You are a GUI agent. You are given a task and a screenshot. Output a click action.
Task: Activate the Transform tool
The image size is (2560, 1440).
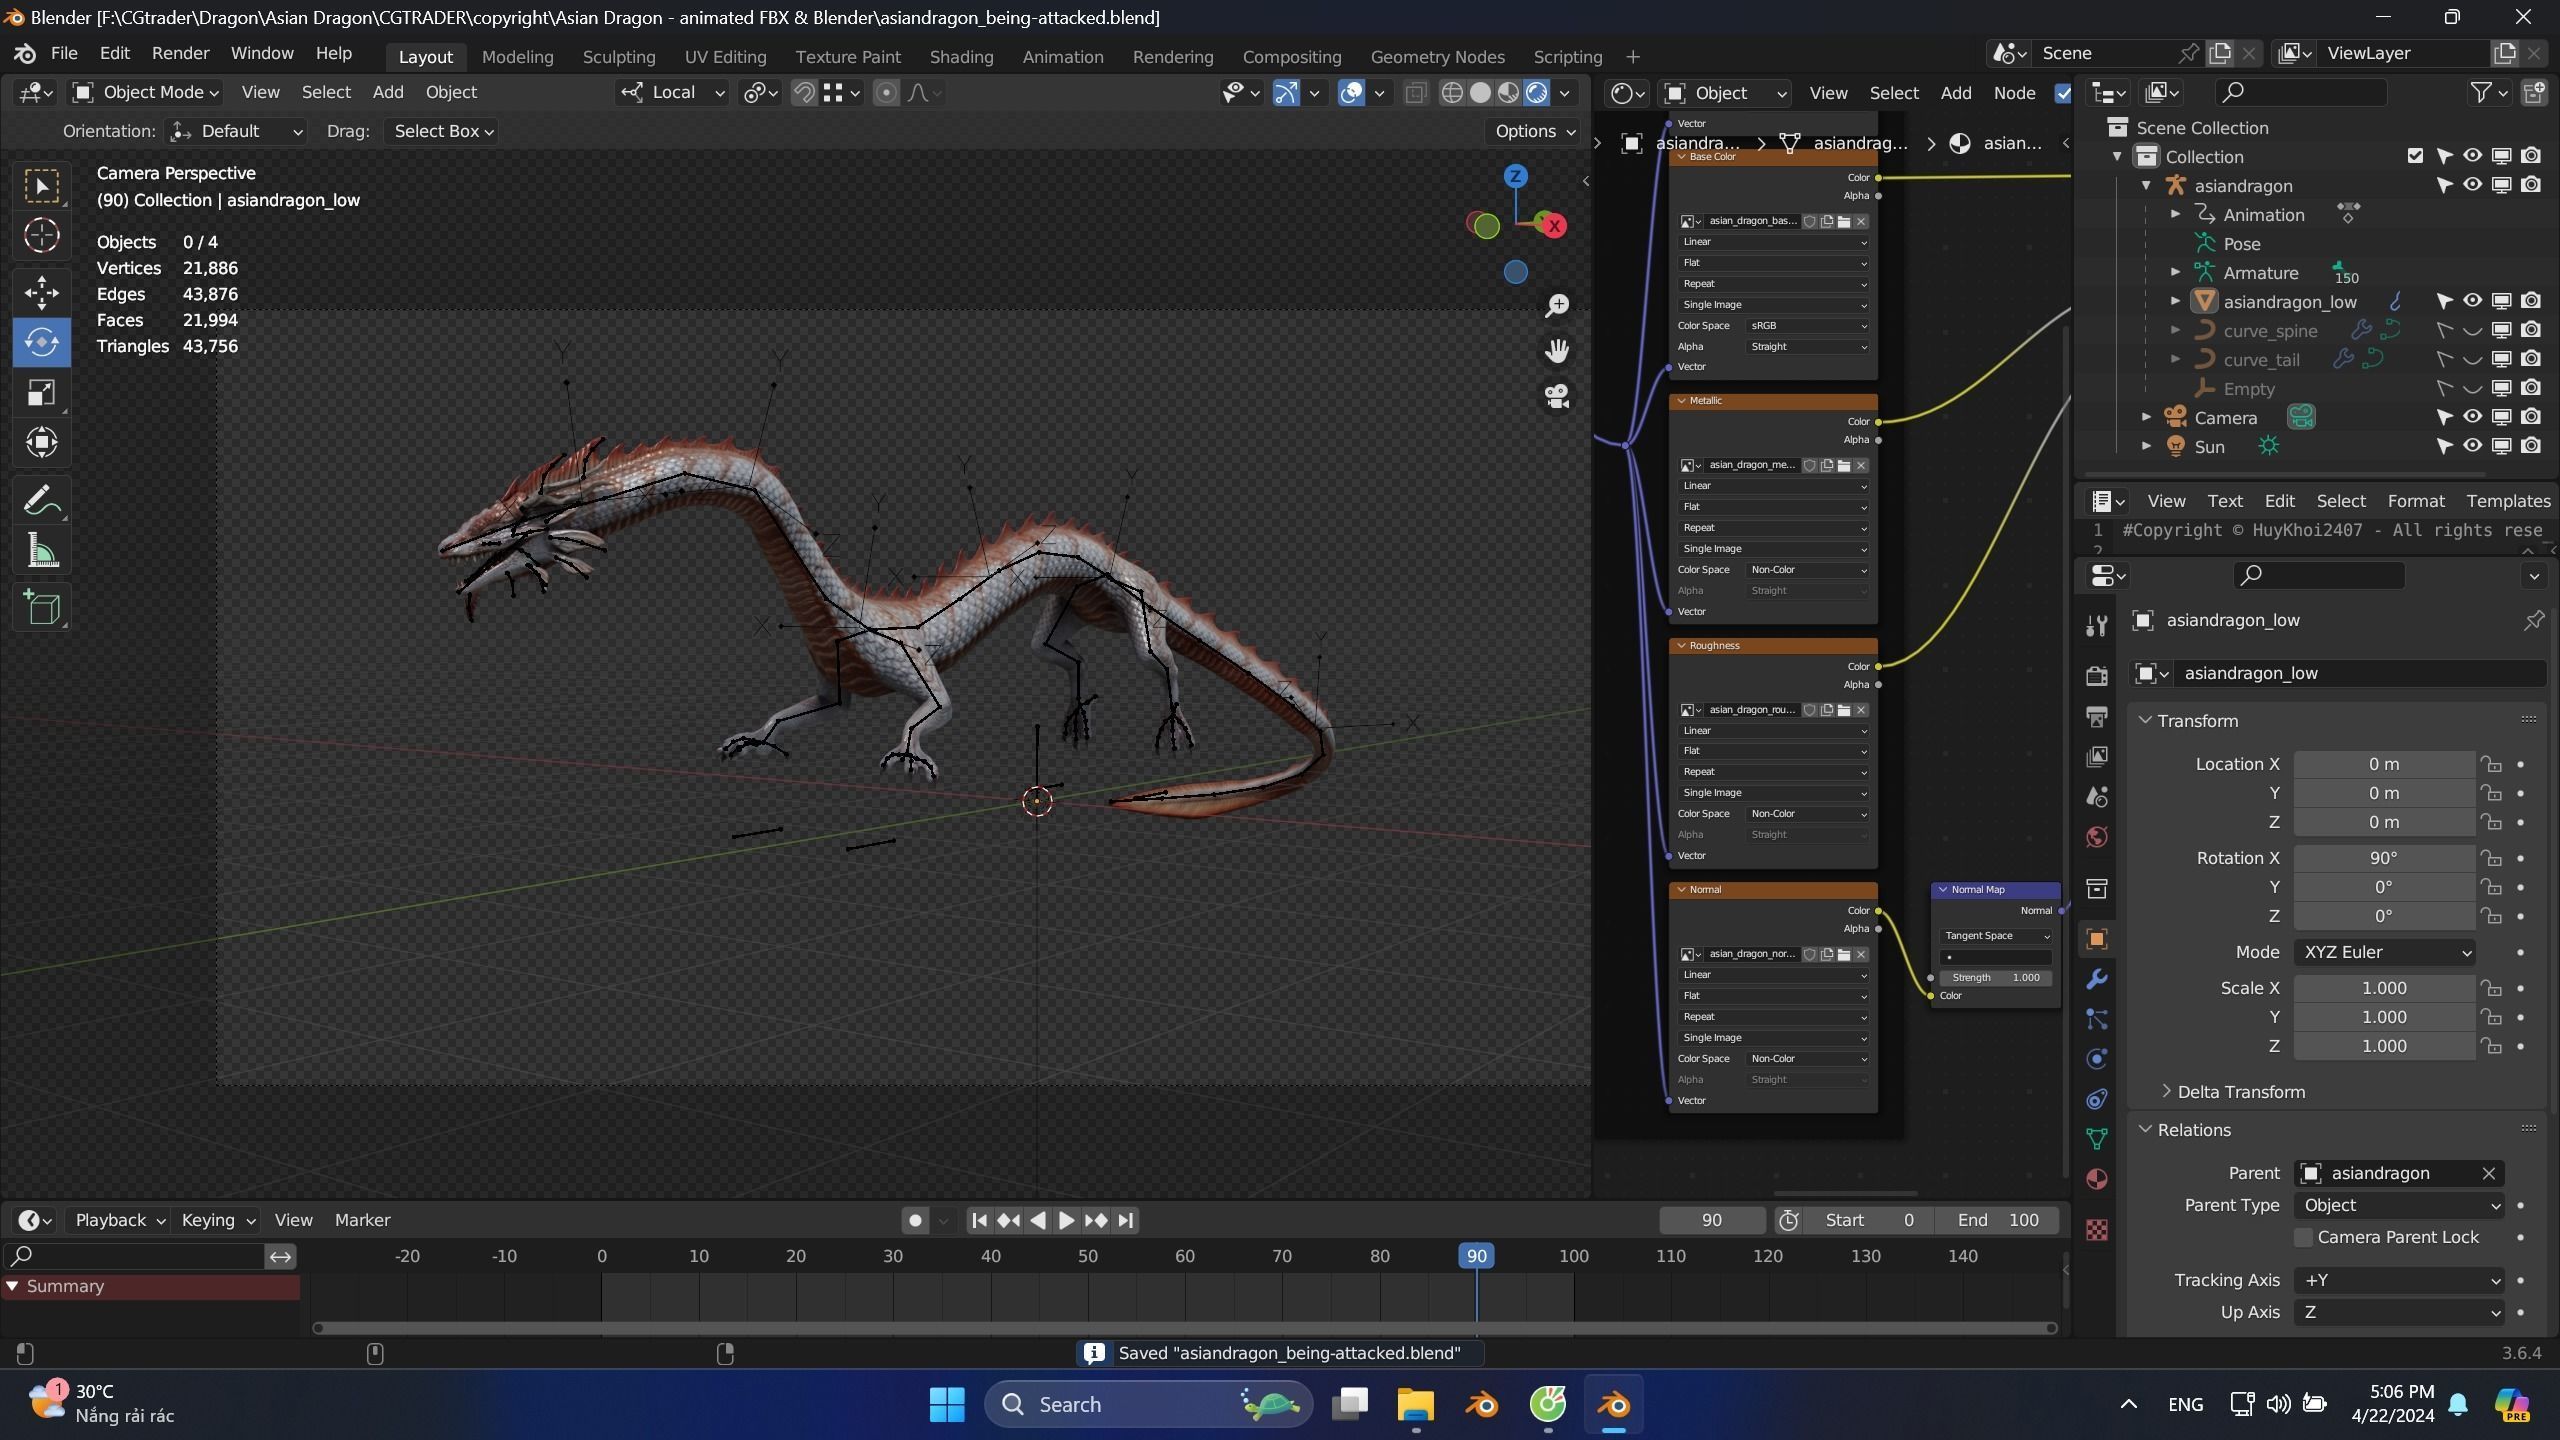pos(41,442)
